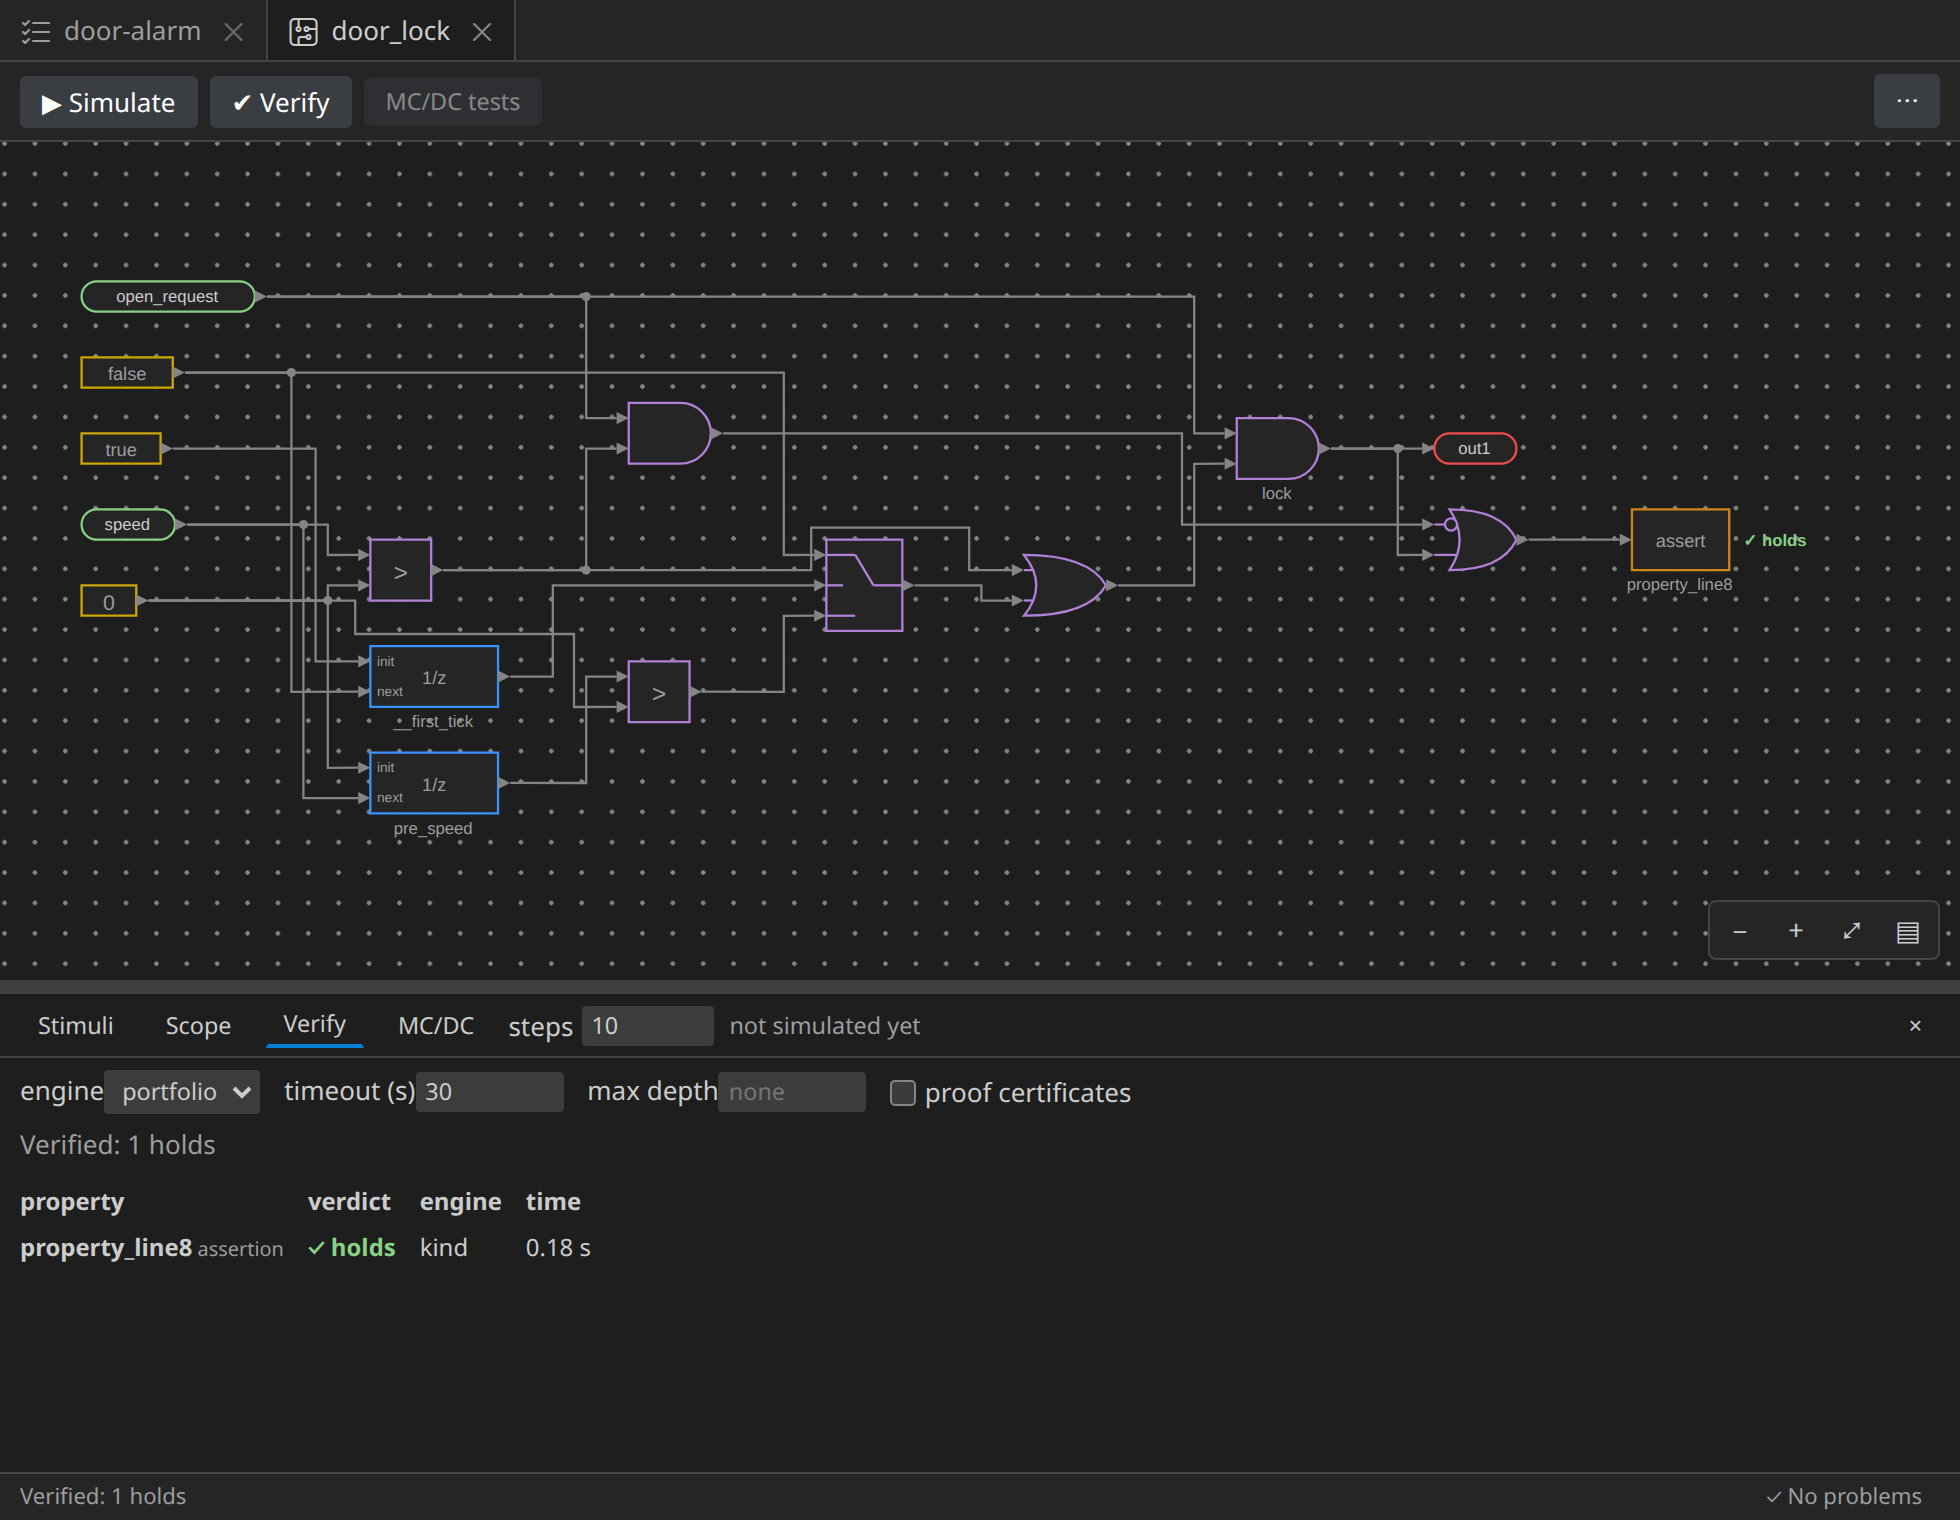This screenshot has height=1520, width=1960.
Task: Open the engine portfolio dropdown
Action: 182,1092
